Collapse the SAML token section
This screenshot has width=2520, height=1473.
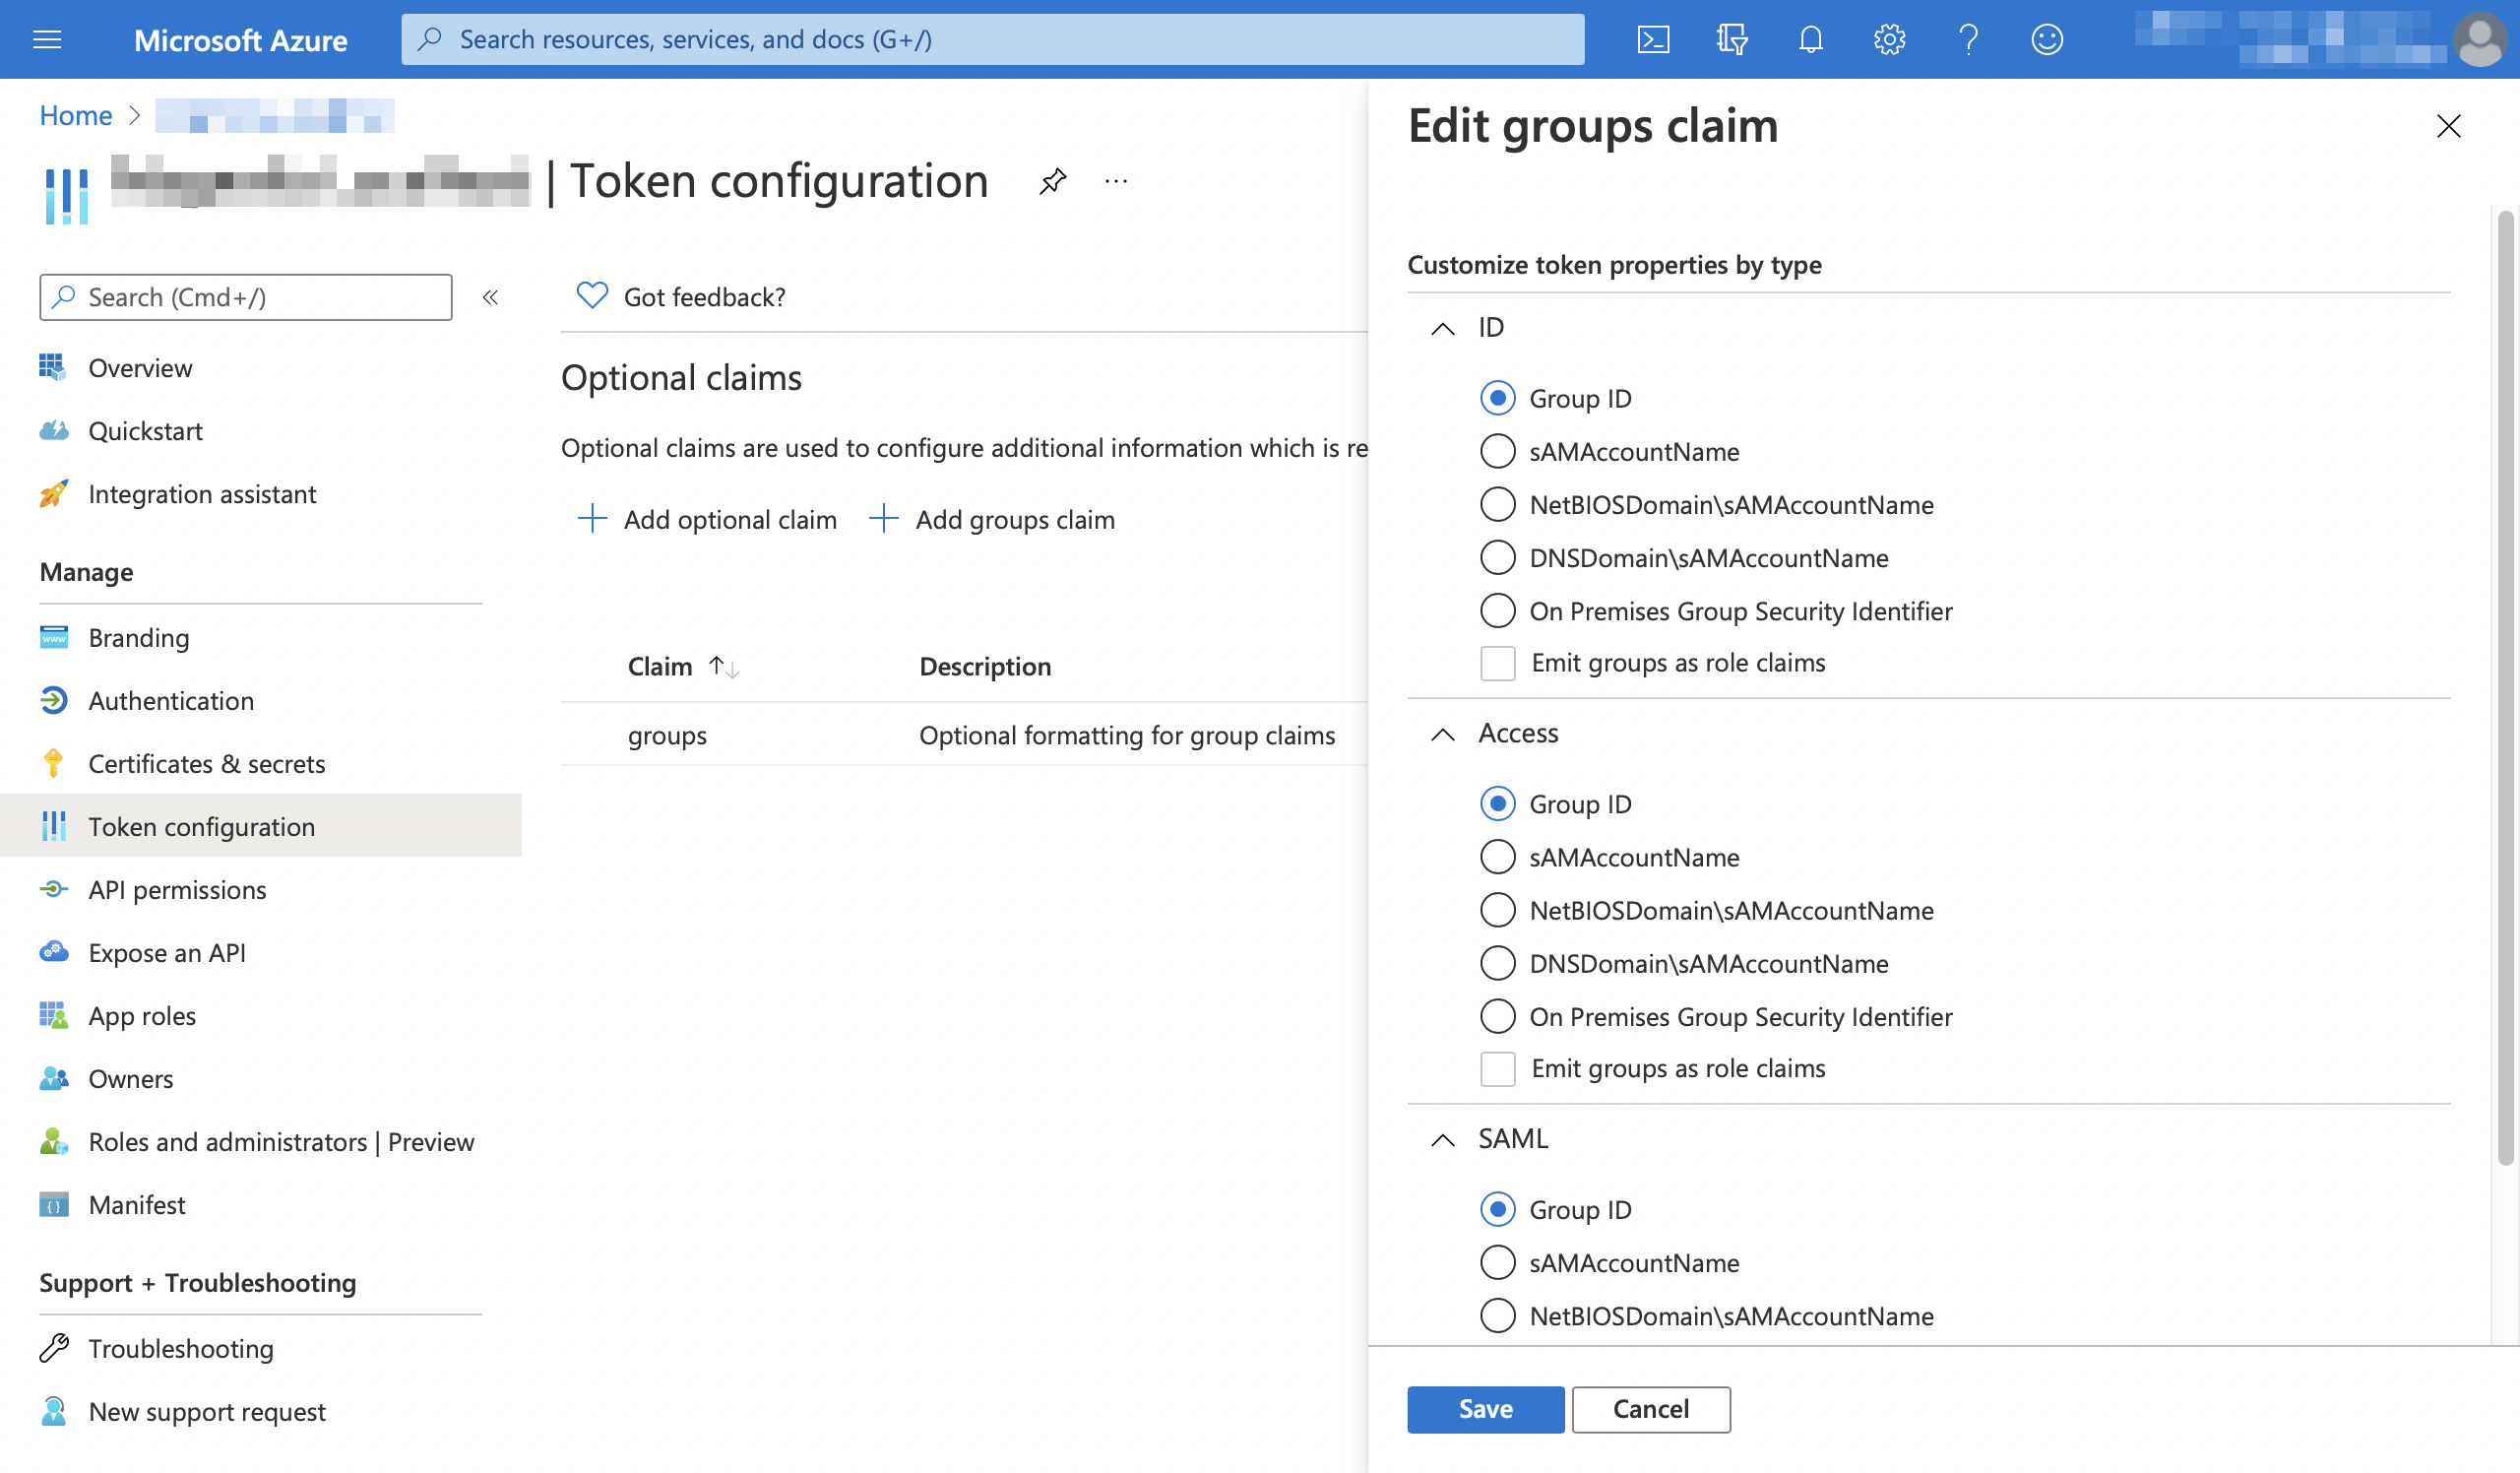coord(1442,1140)
